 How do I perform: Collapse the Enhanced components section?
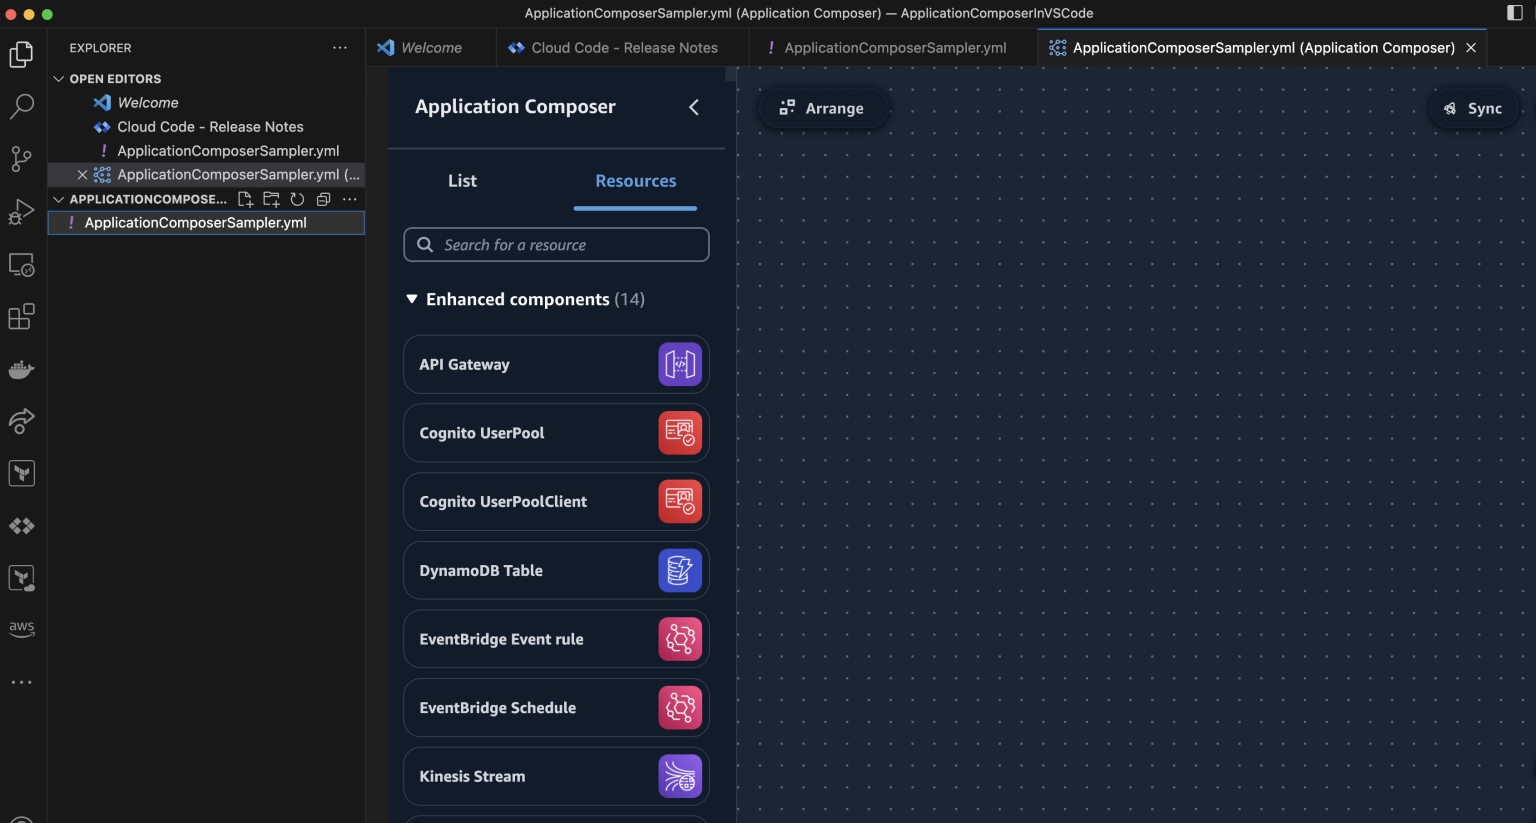point(411,298)
